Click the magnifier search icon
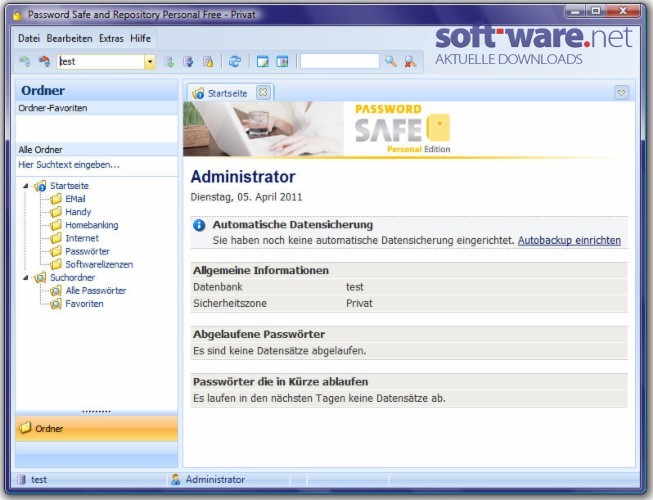This screenshot has width=653, height=500. [x=391, y=62]
